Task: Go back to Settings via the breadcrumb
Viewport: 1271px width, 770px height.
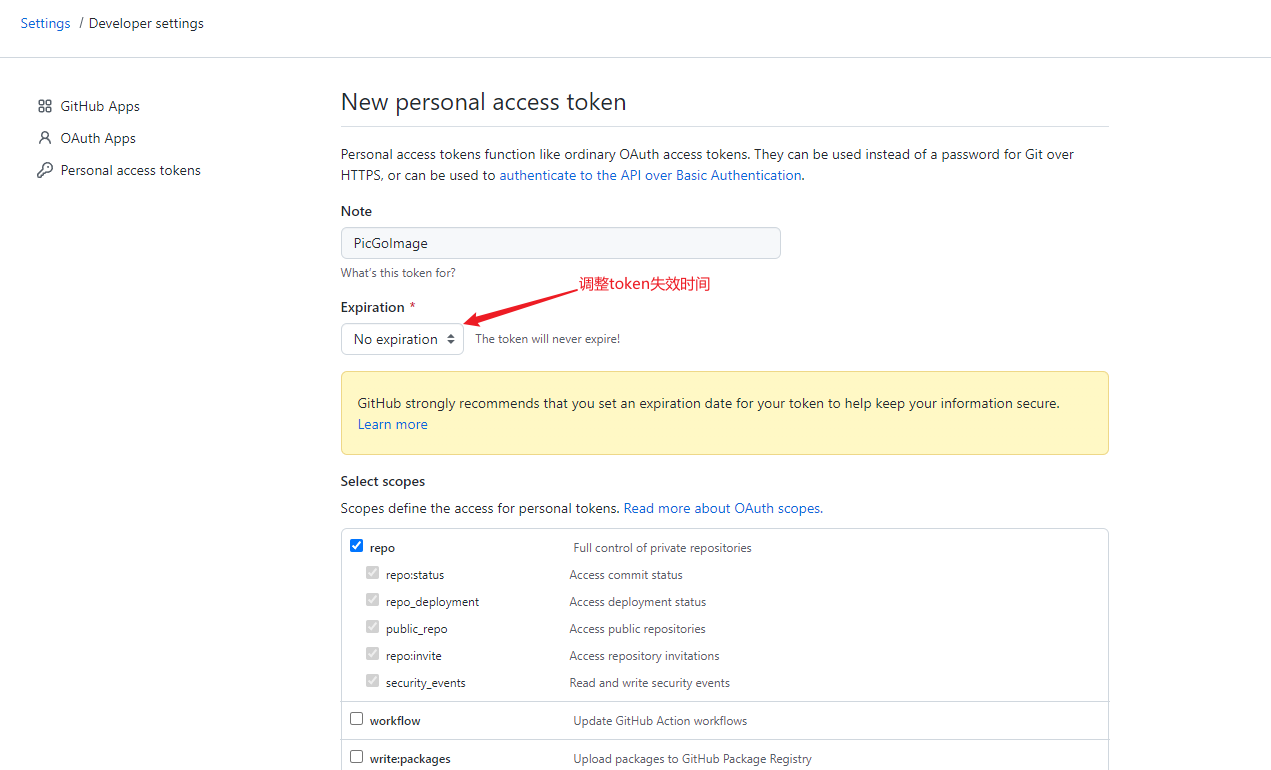Action: point(45,23)
